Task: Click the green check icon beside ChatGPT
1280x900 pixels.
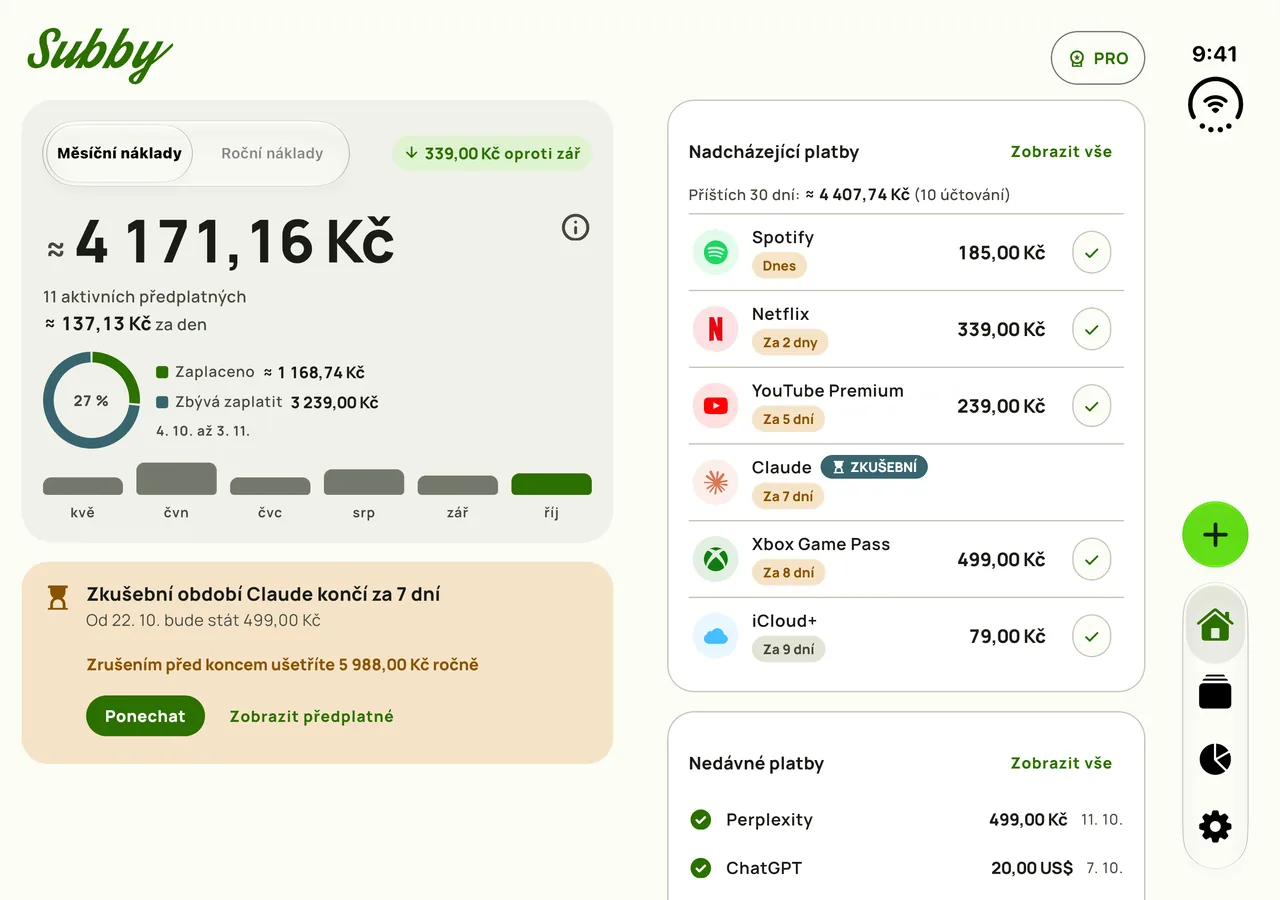Action: click(700, 868)
